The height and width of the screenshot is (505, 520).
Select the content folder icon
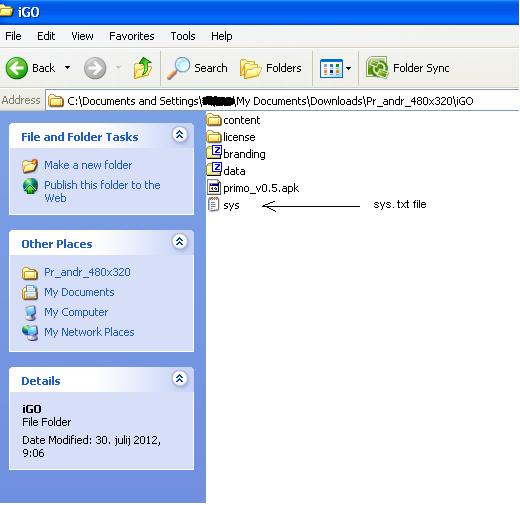(x=214, y=120)
